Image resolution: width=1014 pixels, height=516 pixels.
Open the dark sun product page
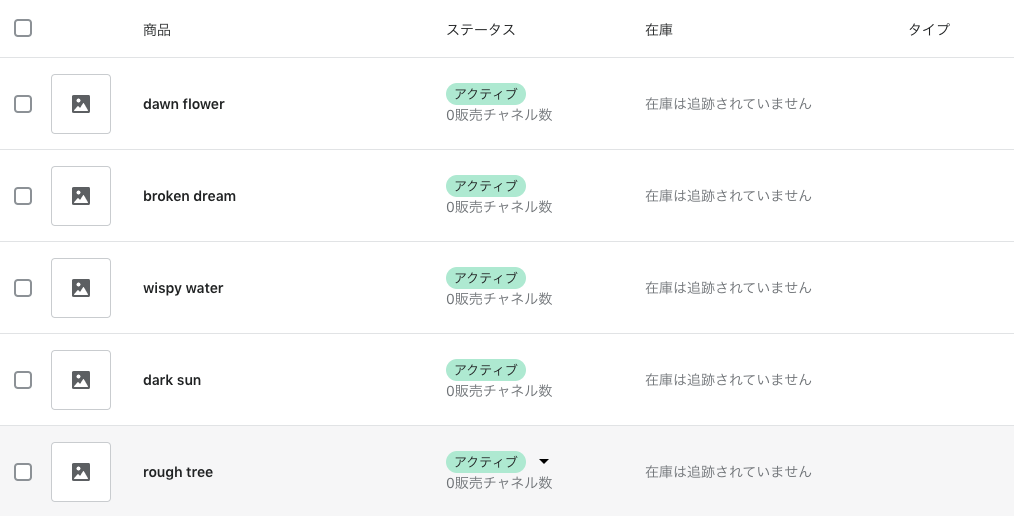172,380
